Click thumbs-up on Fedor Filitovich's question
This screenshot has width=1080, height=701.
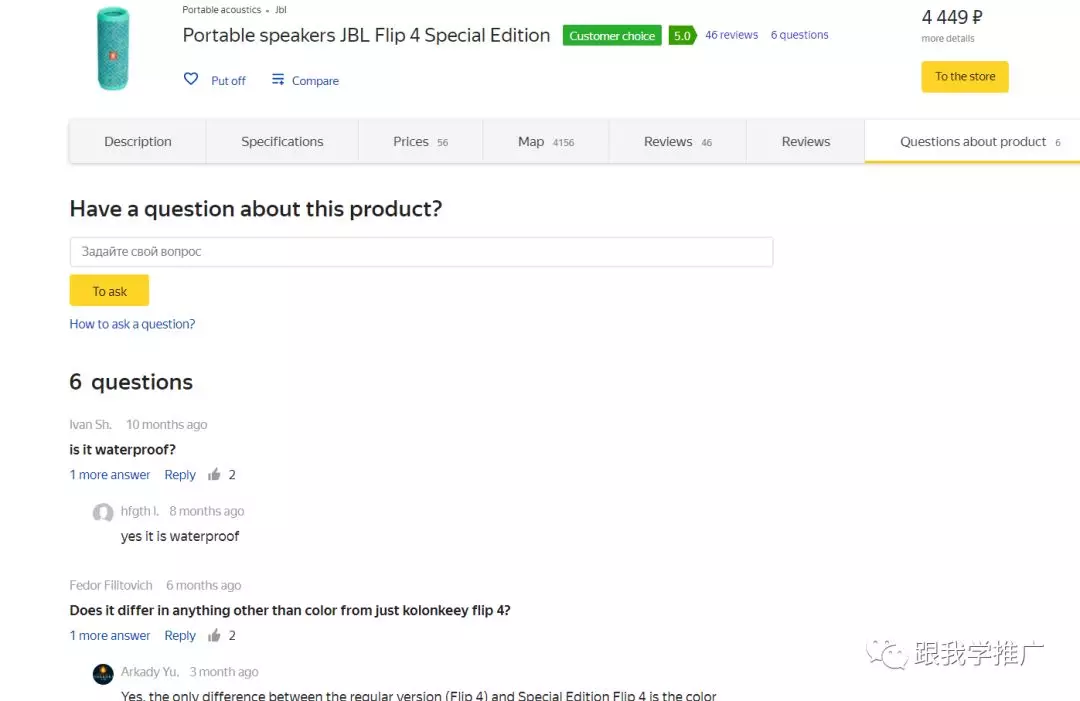[214, 636]
